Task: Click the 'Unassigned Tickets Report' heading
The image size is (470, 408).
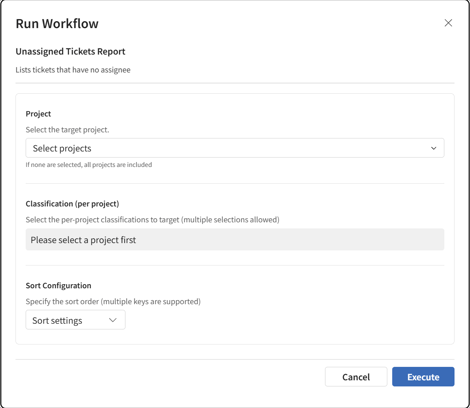Action: click(x=70, y=52)
